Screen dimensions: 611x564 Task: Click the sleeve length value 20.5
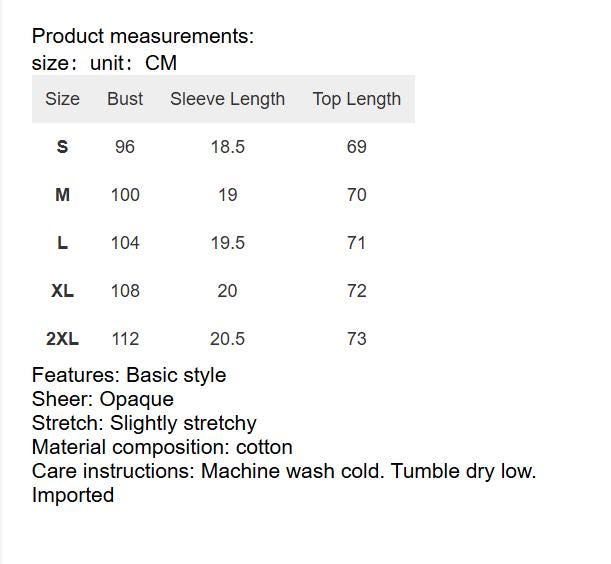[x=228, y=339]
